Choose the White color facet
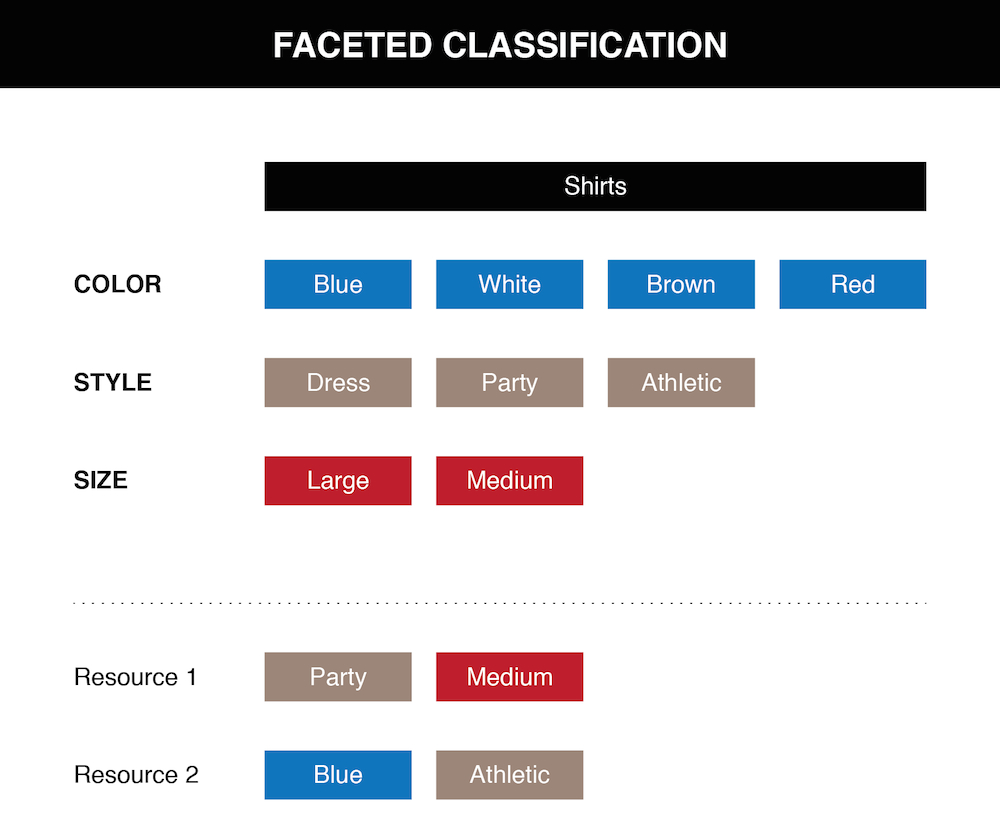 (509, 284)
